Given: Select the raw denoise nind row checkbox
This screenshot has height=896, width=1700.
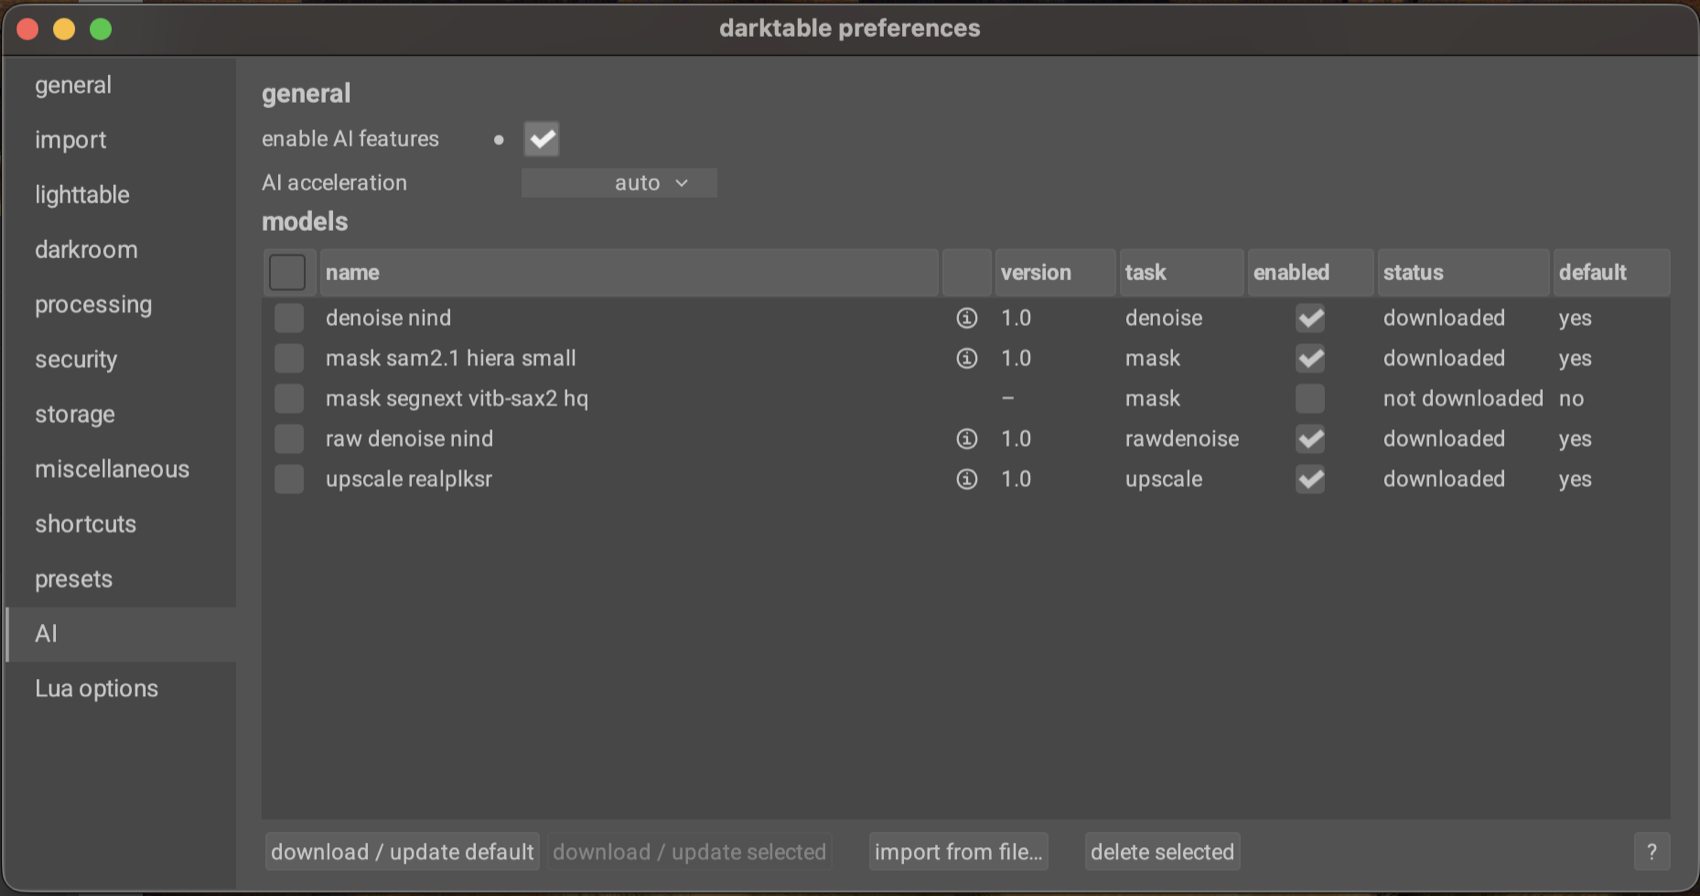Looking at the screenshot, I should pos(289,439).
